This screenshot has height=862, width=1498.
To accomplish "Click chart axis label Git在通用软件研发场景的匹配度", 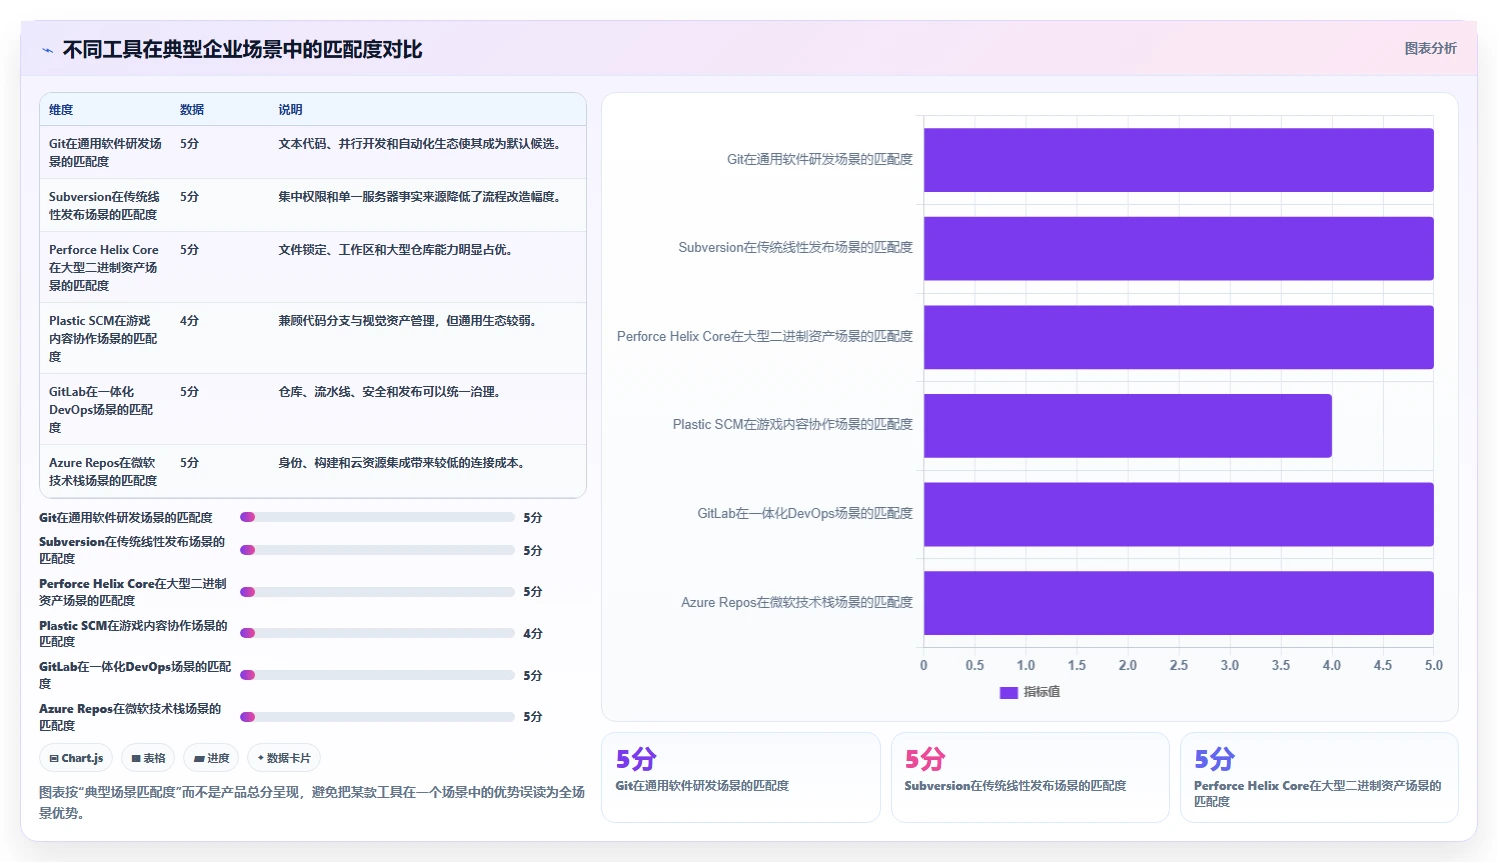I will click(x=819, y=159).
